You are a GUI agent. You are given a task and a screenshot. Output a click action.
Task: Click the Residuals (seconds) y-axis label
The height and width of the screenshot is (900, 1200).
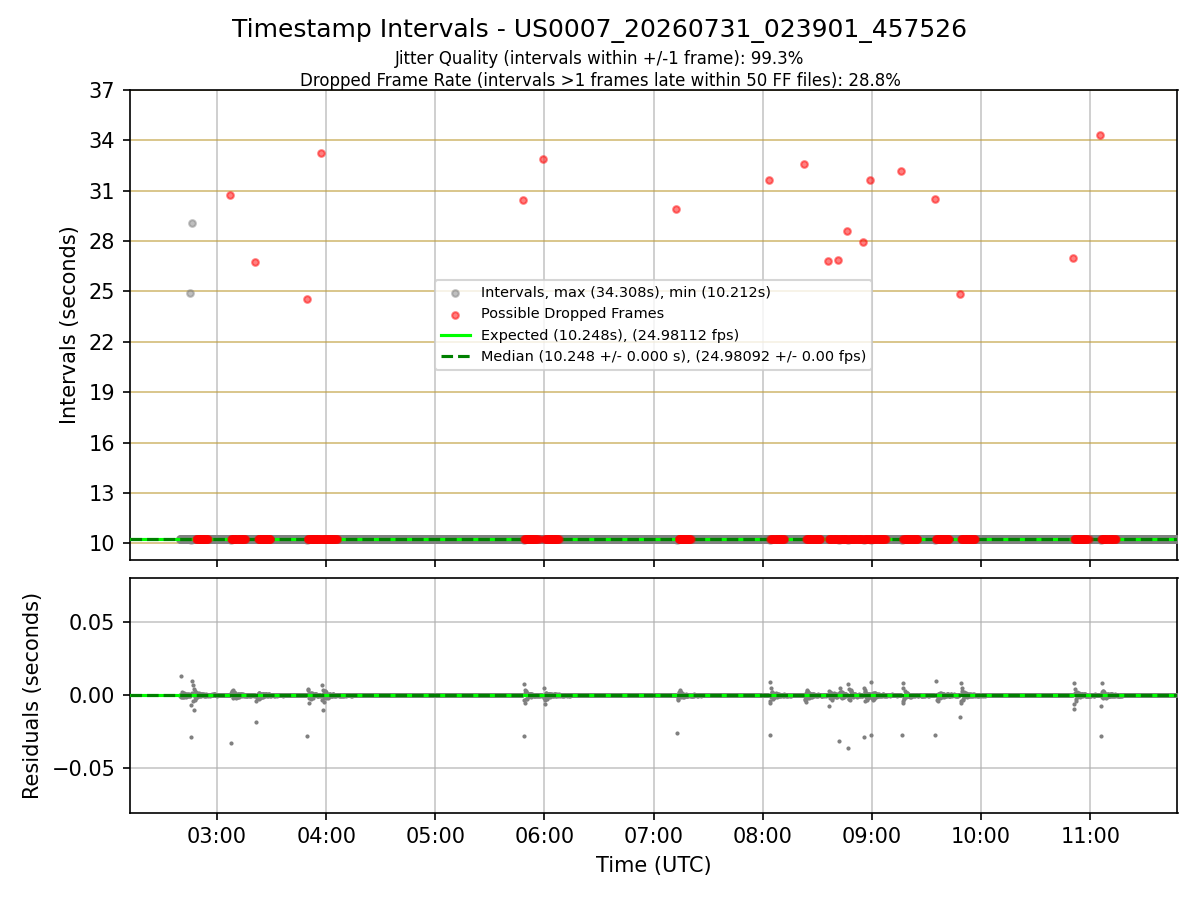[32, 696]
